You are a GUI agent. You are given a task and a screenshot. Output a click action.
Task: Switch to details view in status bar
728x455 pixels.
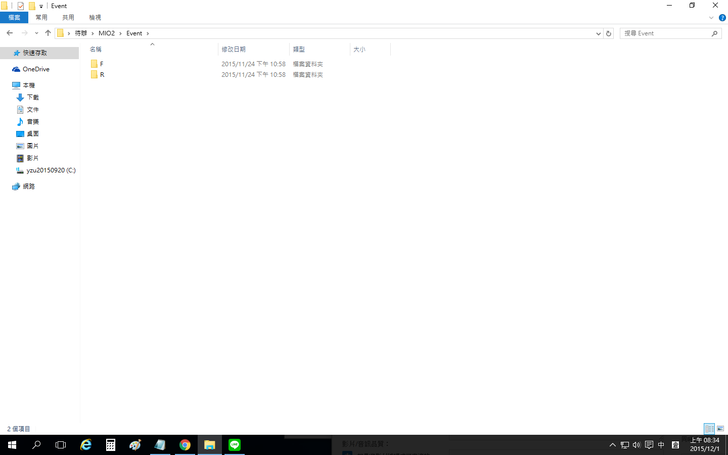[709, 429]
